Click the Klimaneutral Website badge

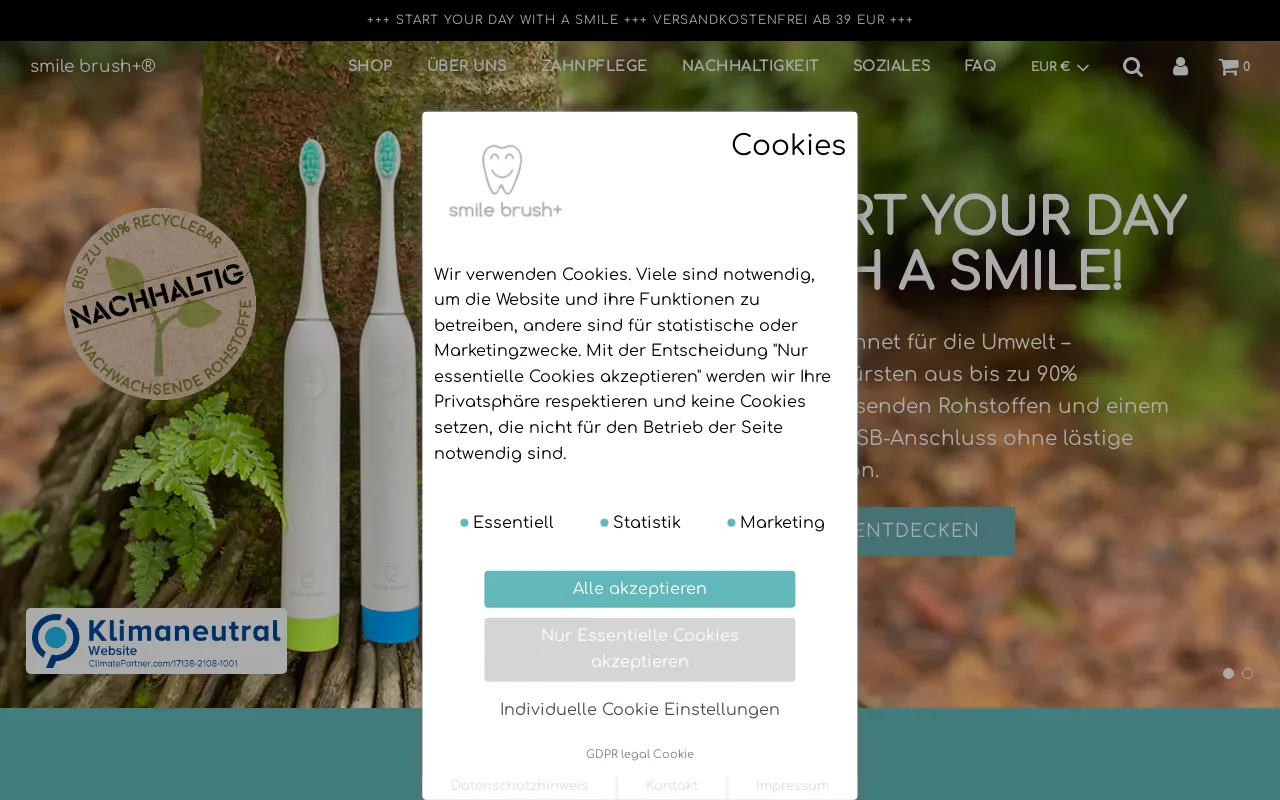(x=156, y=641)
